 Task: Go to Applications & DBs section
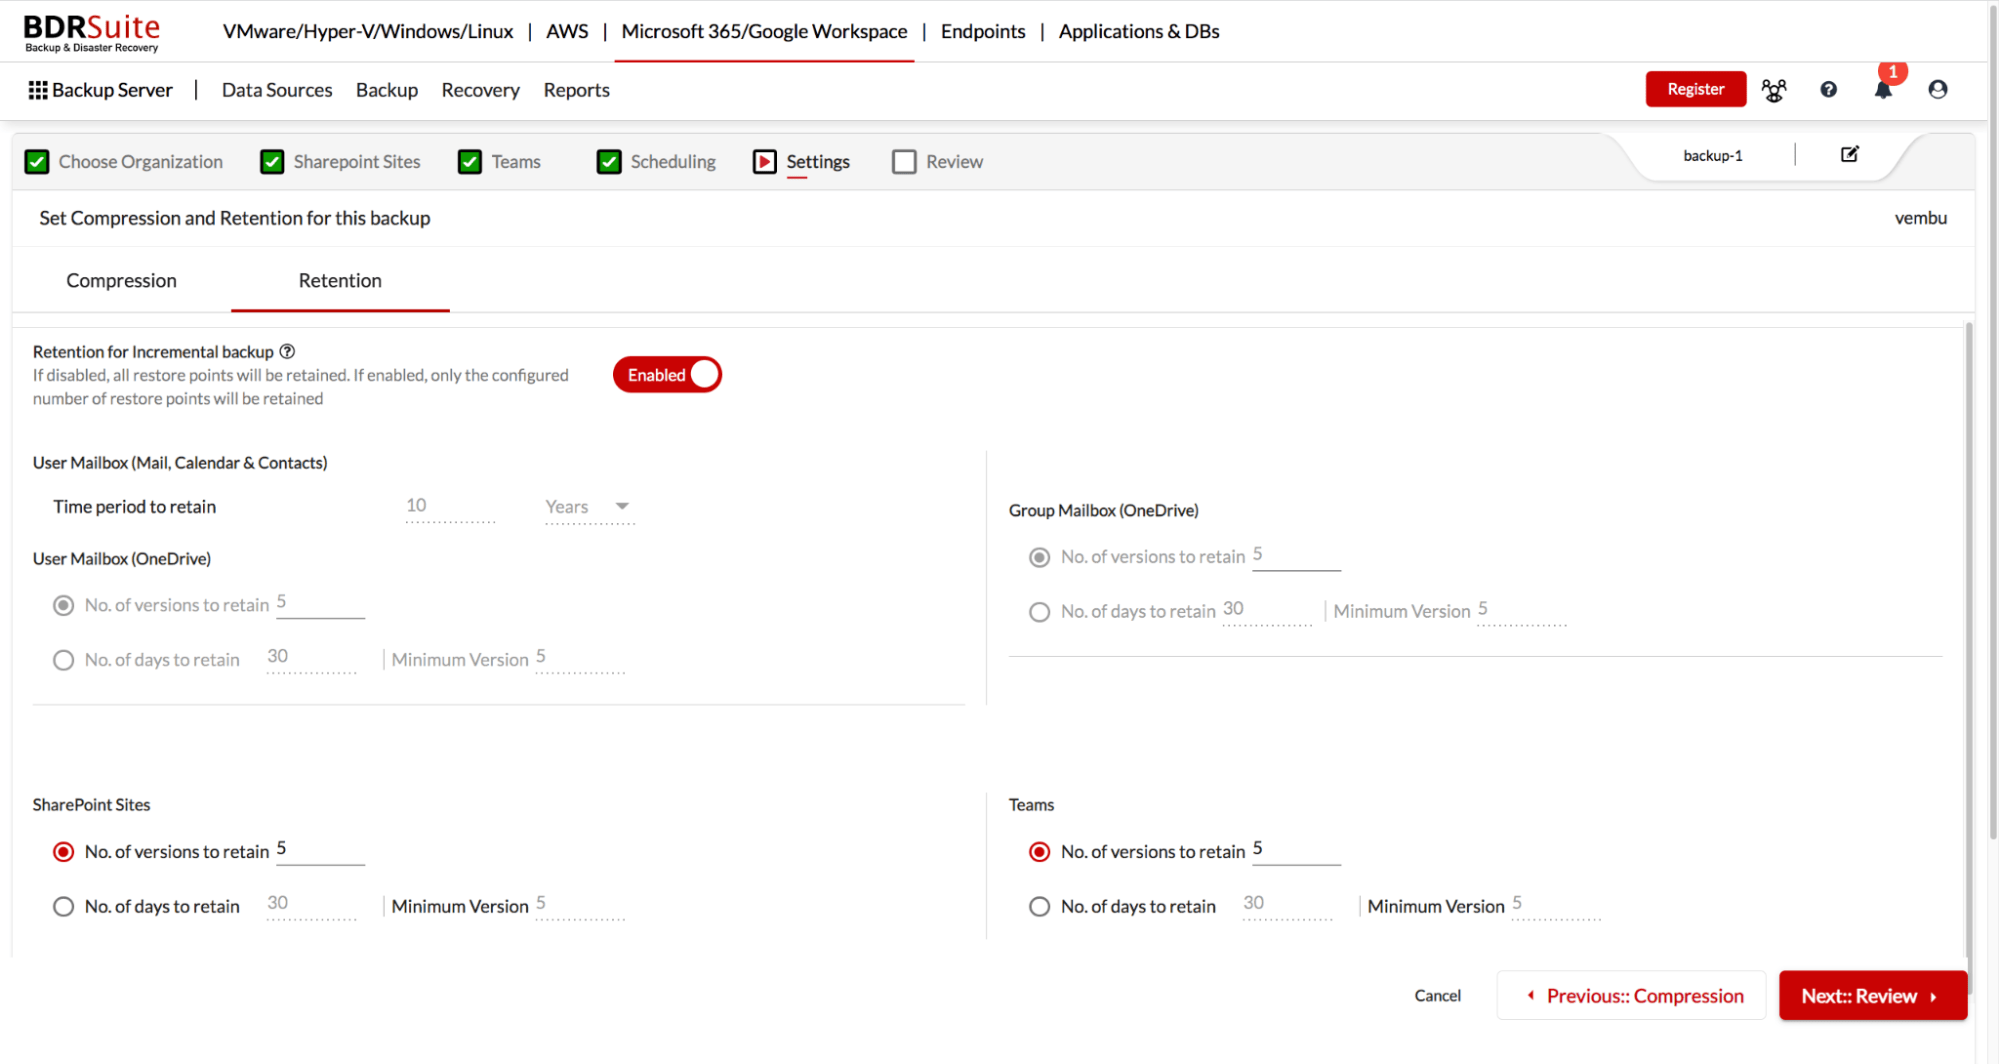(1139, 31)
